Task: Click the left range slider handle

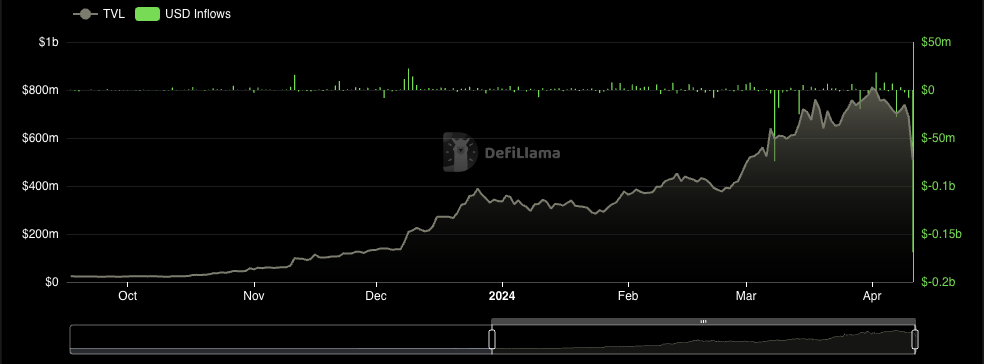Action: [x=492, y=339]
